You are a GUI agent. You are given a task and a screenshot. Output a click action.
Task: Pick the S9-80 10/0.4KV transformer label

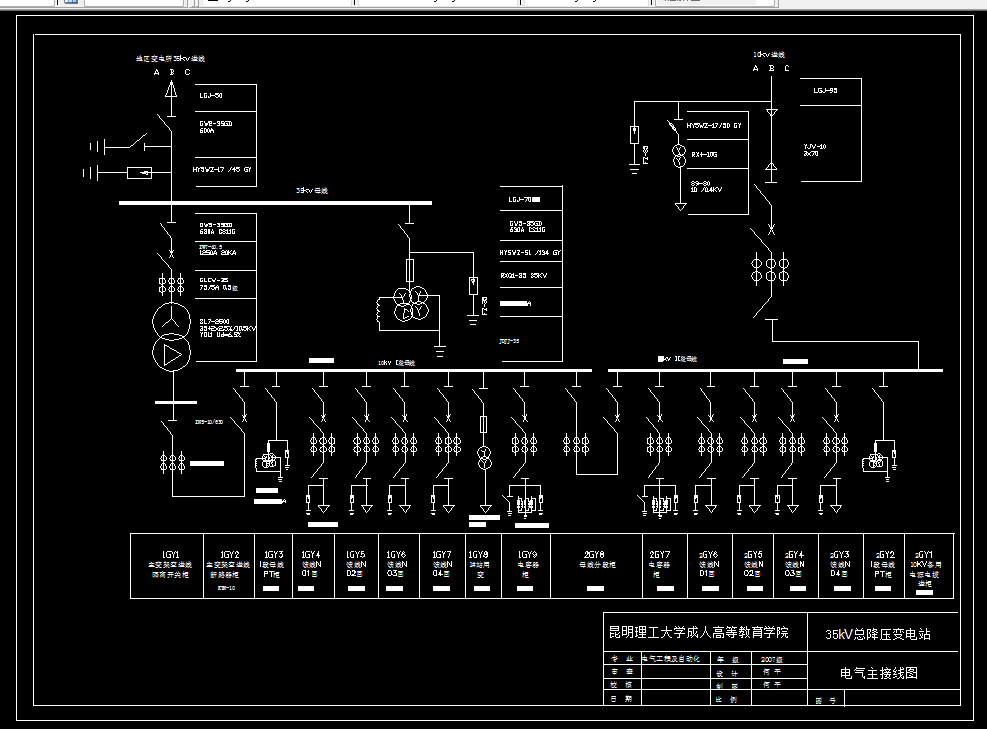(706, 186)
